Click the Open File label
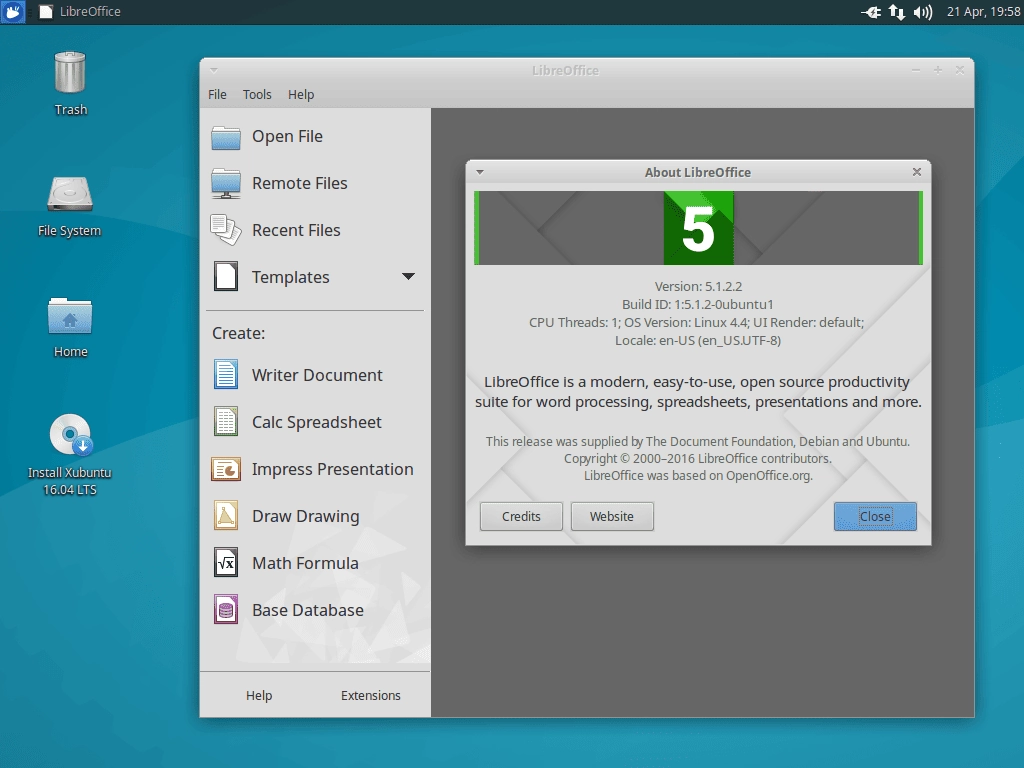Image resolution: width=1024 pixels, height=768 pixels. coord(287,136)
